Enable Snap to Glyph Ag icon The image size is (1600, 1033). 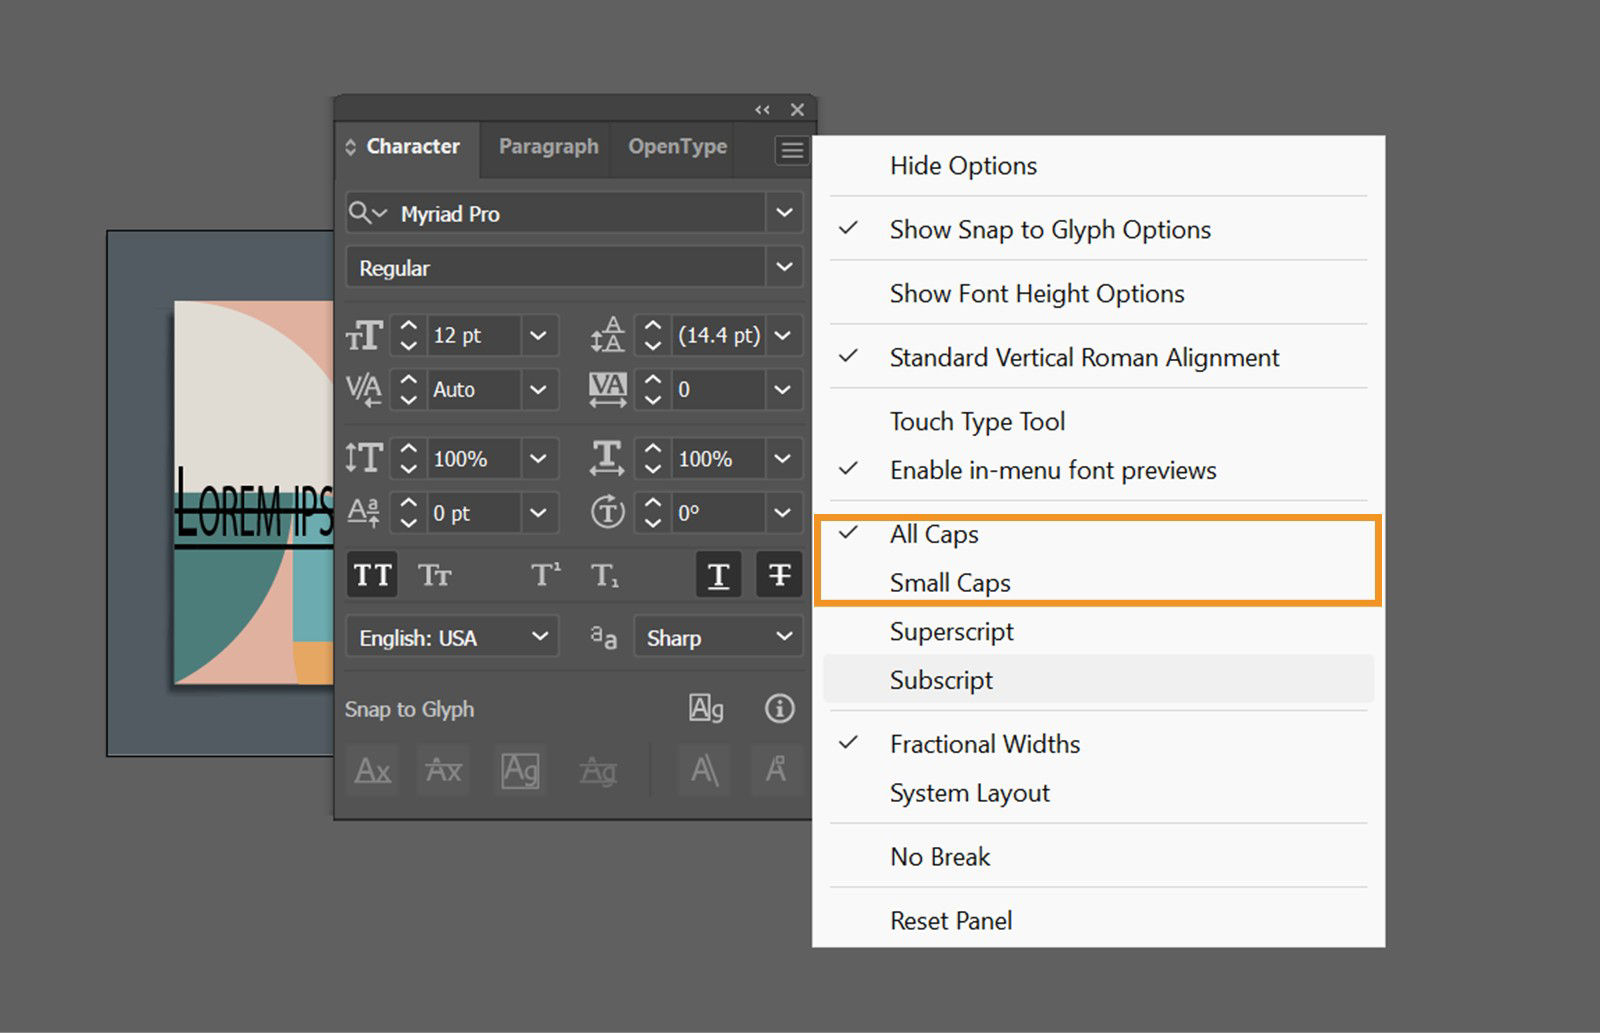[x=706, y=709]
